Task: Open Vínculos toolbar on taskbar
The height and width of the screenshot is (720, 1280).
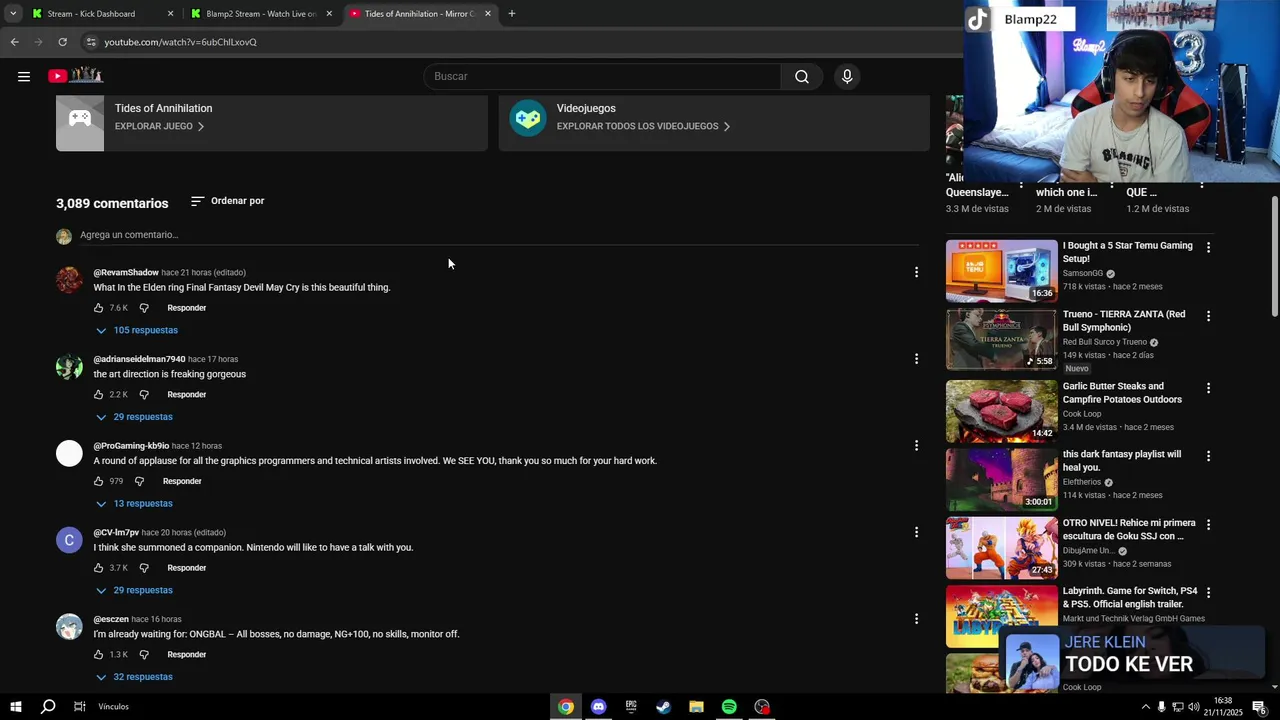Action: pos(113,707)
